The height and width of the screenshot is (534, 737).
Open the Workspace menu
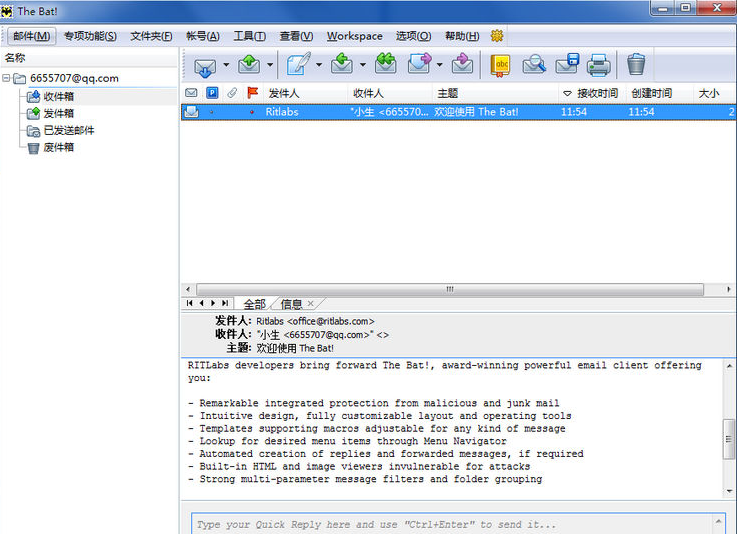(x=354, y=36)
